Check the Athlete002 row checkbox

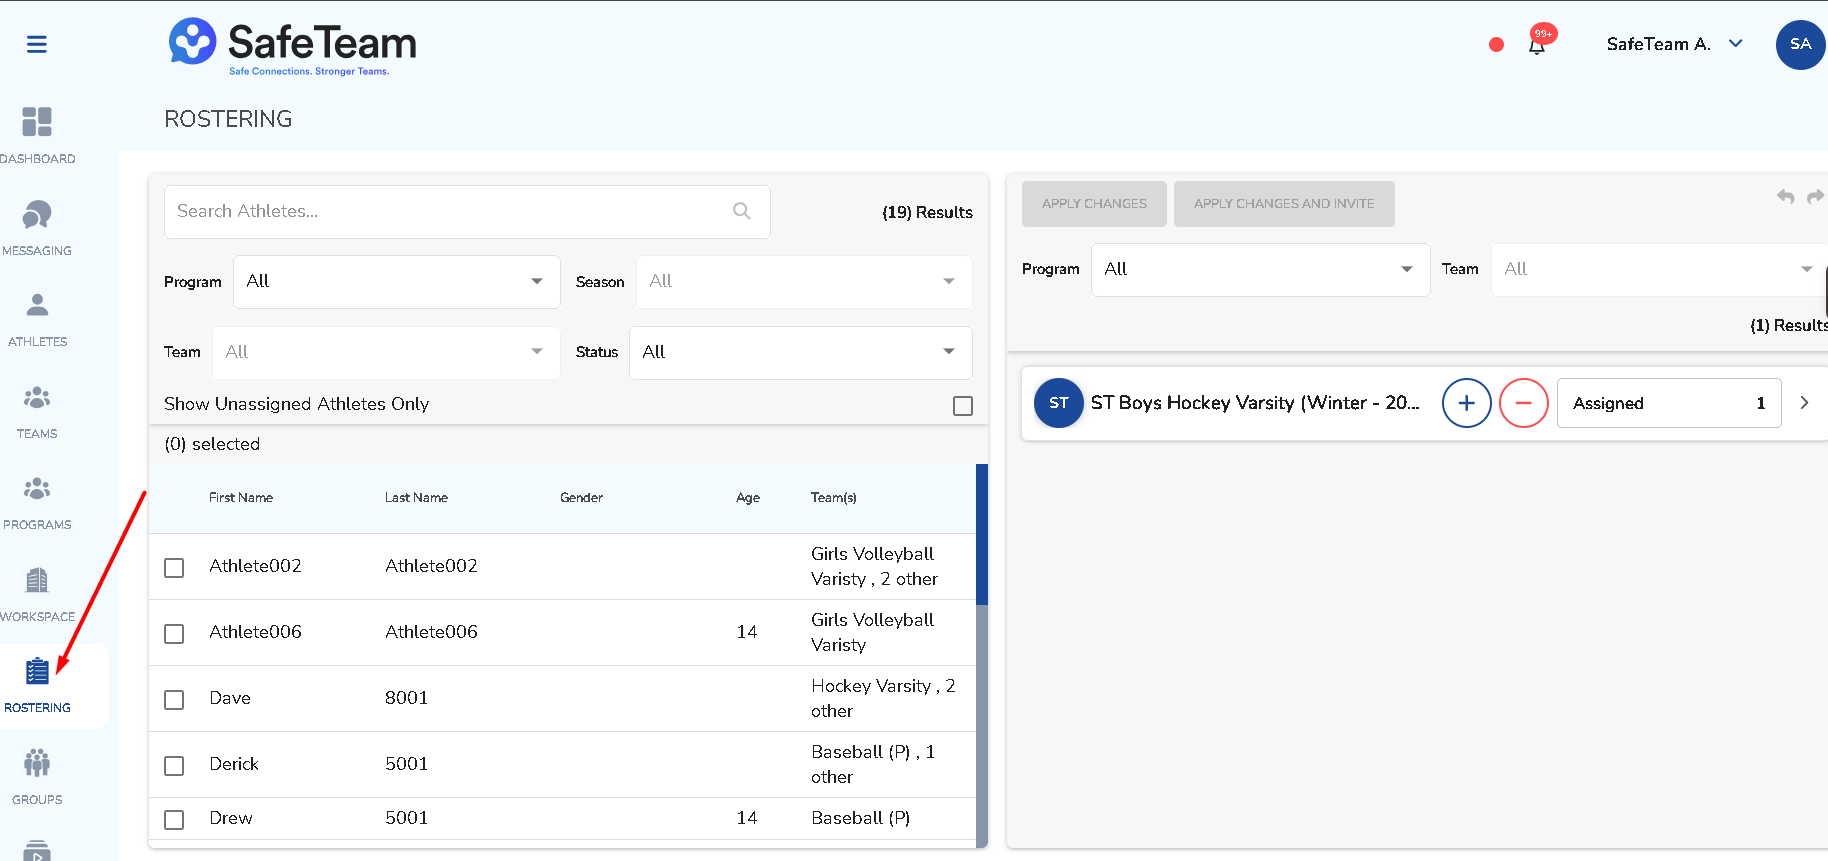[174, 568]
